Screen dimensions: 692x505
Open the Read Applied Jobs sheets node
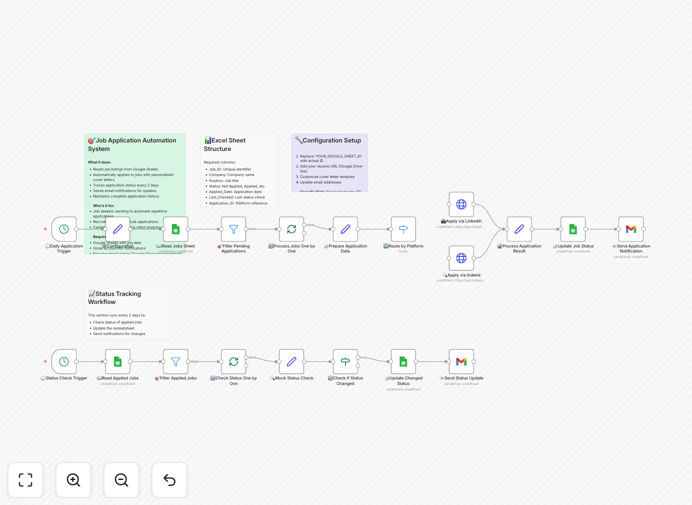[x=118, y=362]
